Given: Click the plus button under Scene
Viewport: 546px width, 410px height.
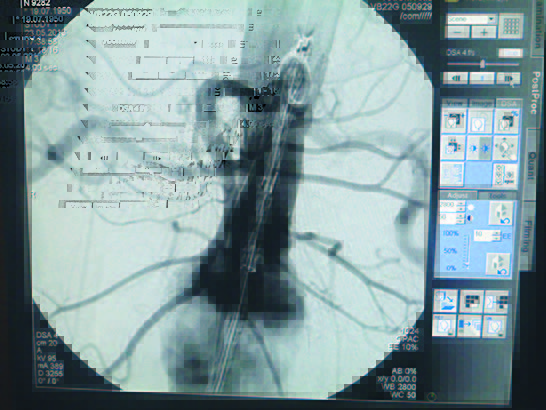Looking at the screenshot, I should click(484, 32).
